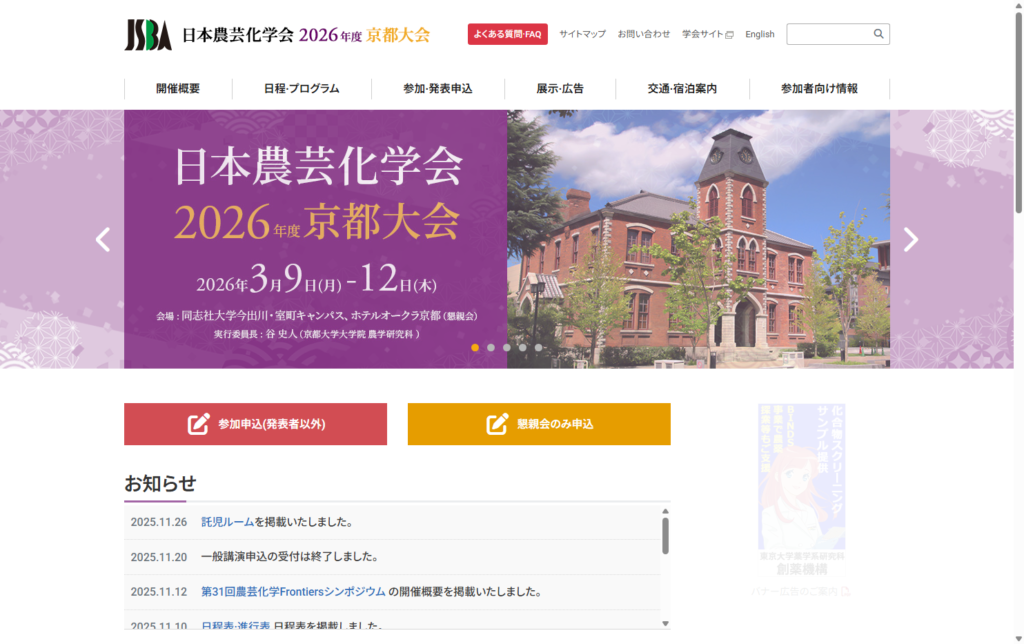Viewport: 1024px width, 644px height.
Task: Click the right carousel arrow
Action: (911, 240)
